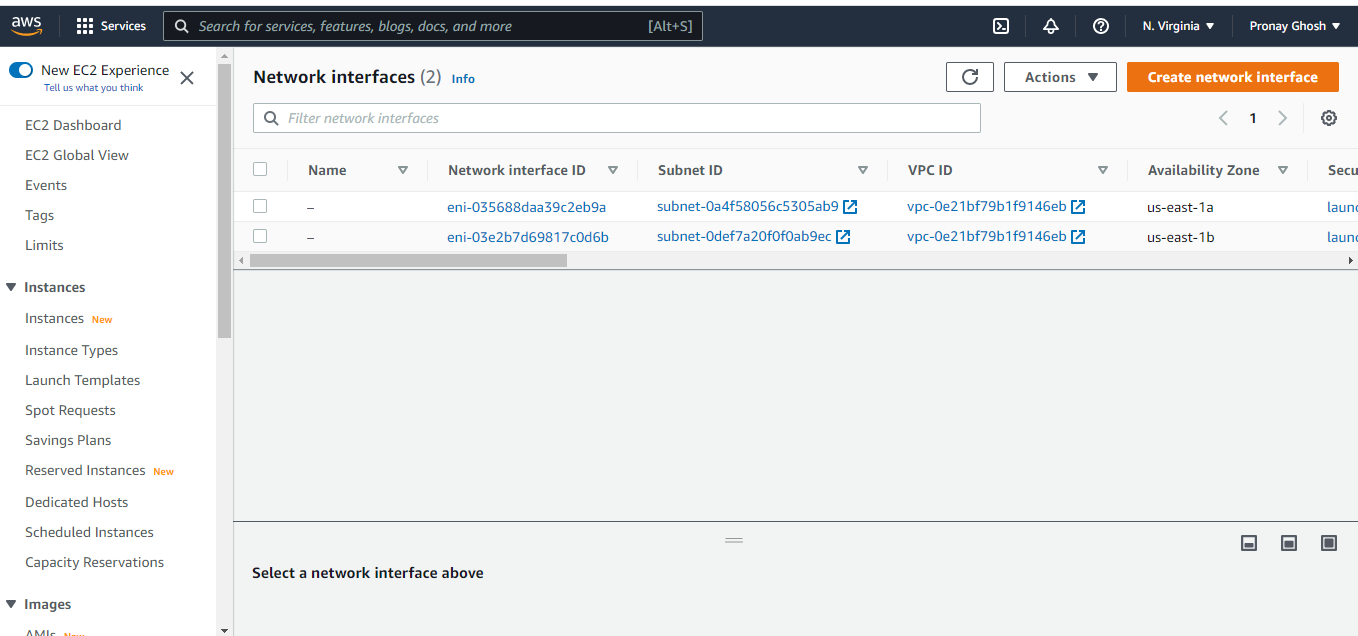Click us-east-1a availability zone cell
Image resolution: width=1358 pixels, height=636 pixels.
(x=1180, y=207)
